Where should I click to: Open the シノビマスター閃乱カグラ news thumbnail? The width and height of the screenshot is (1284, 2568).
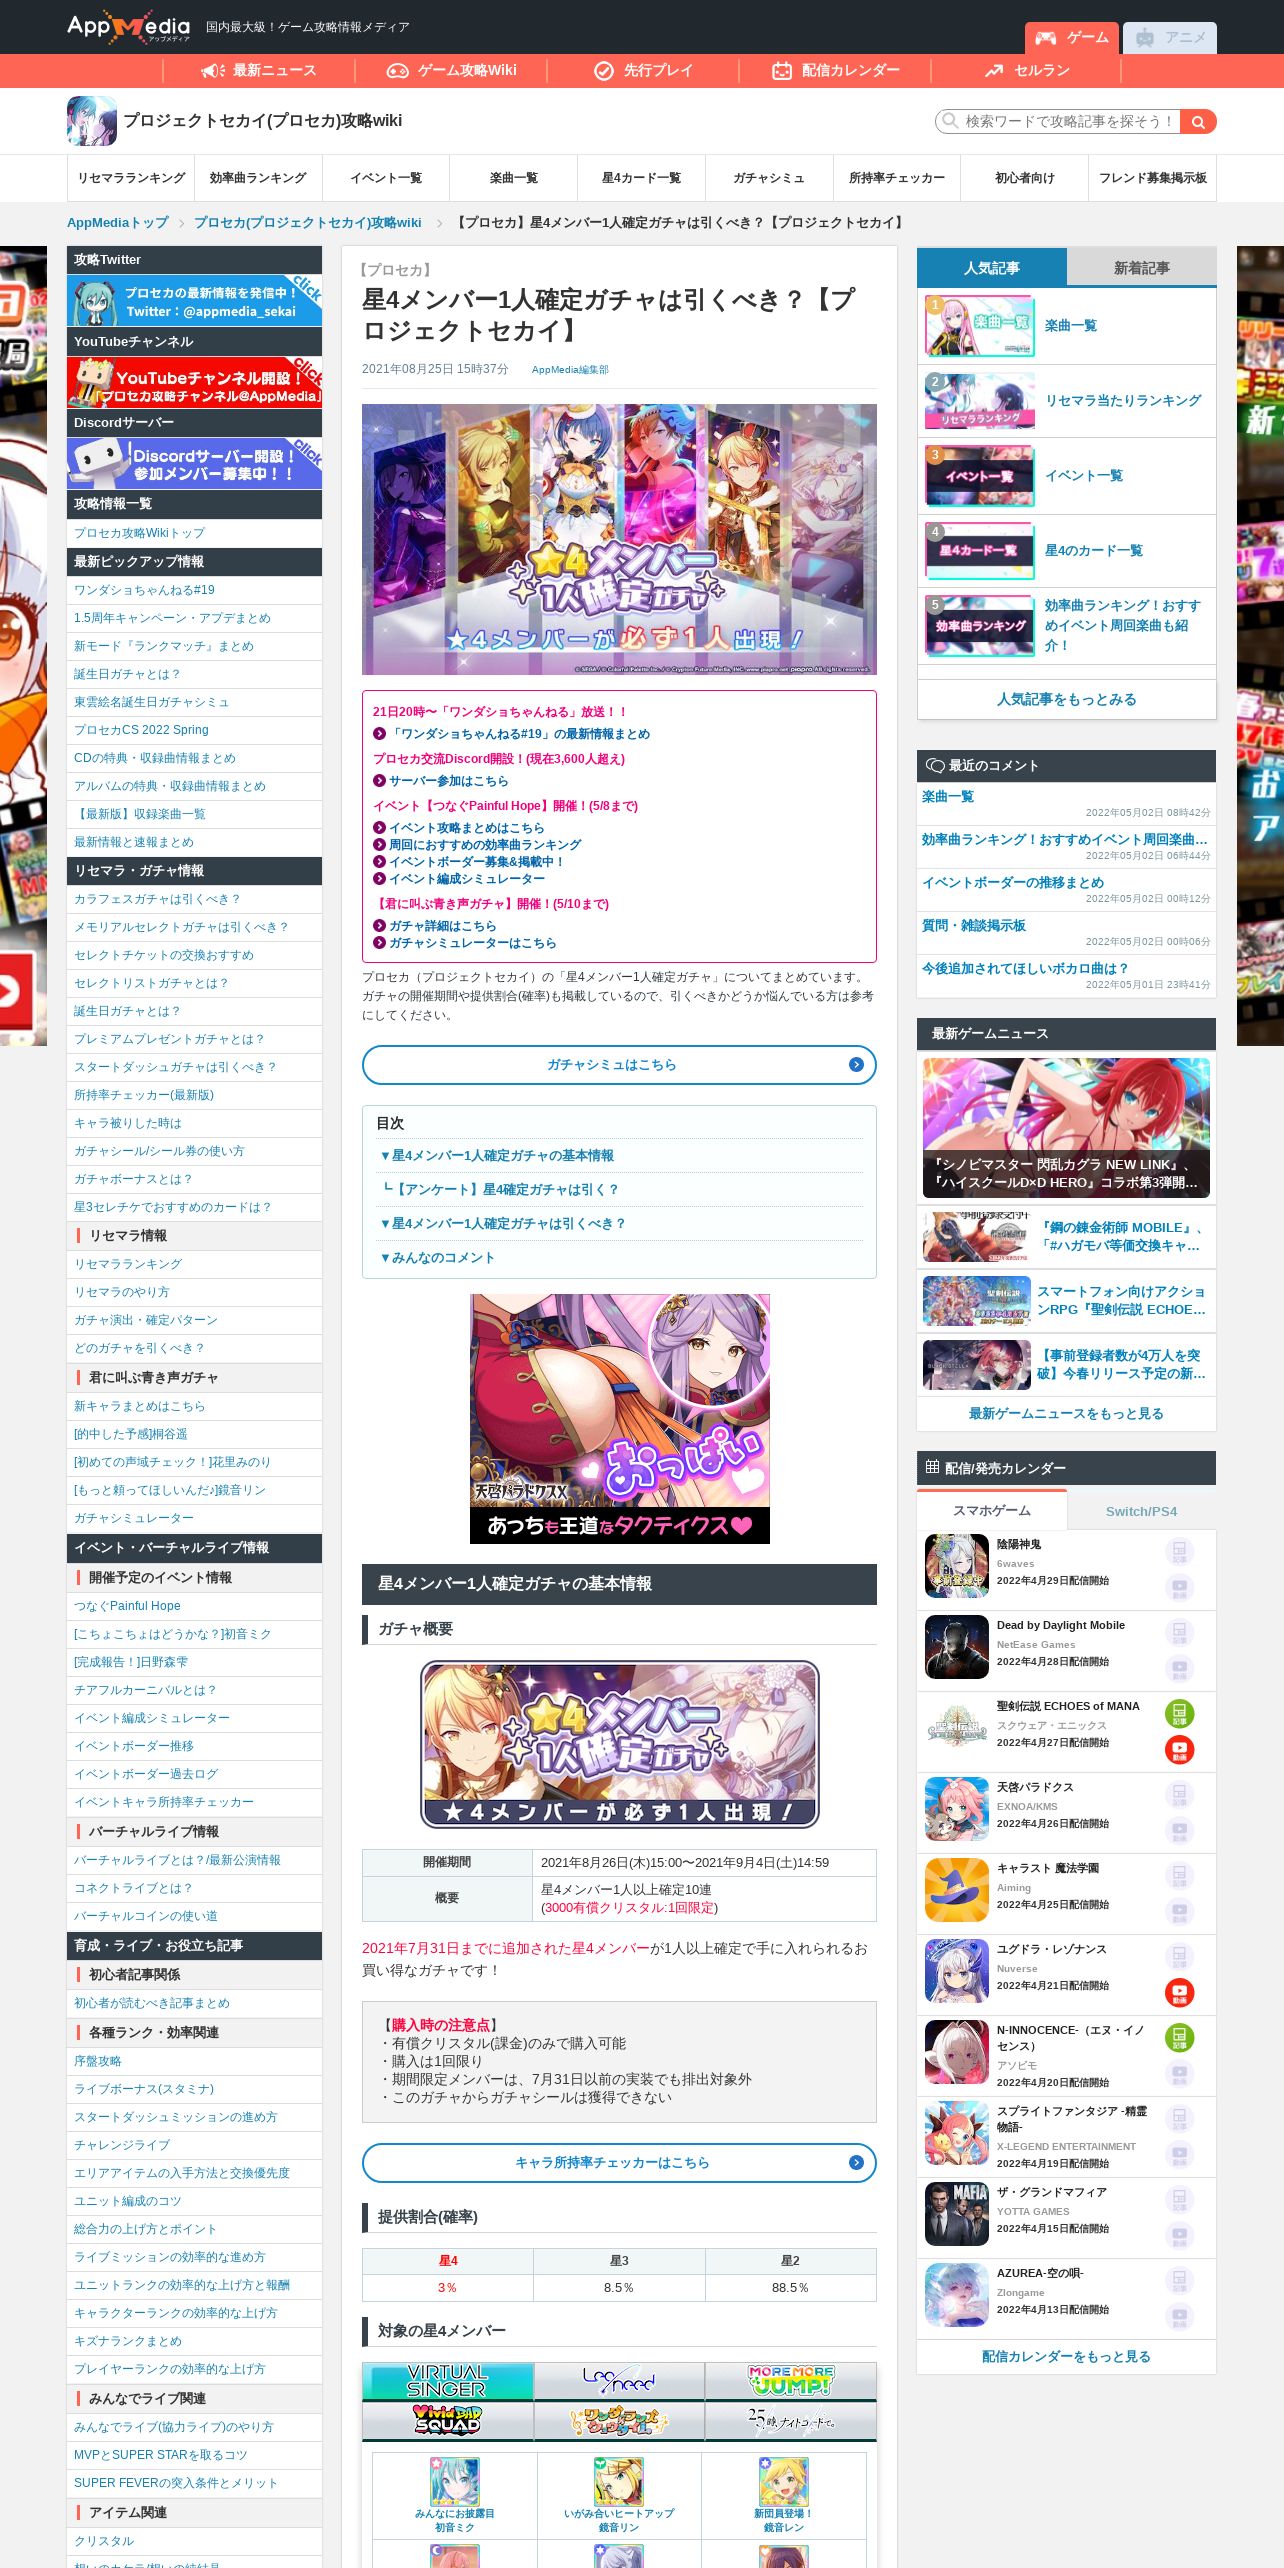1067,1128
